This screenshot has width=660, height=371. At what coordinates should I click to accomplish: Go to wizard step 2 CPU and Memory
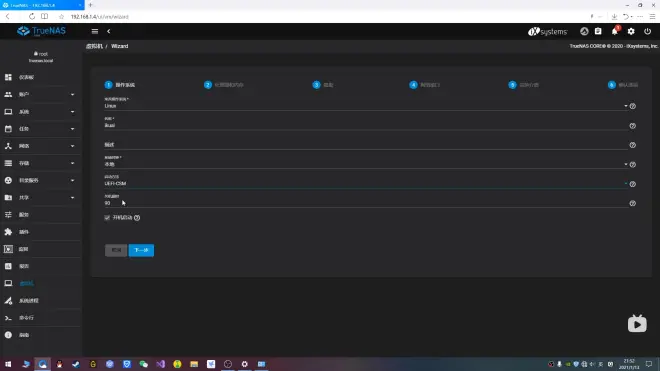pos(224,85)
